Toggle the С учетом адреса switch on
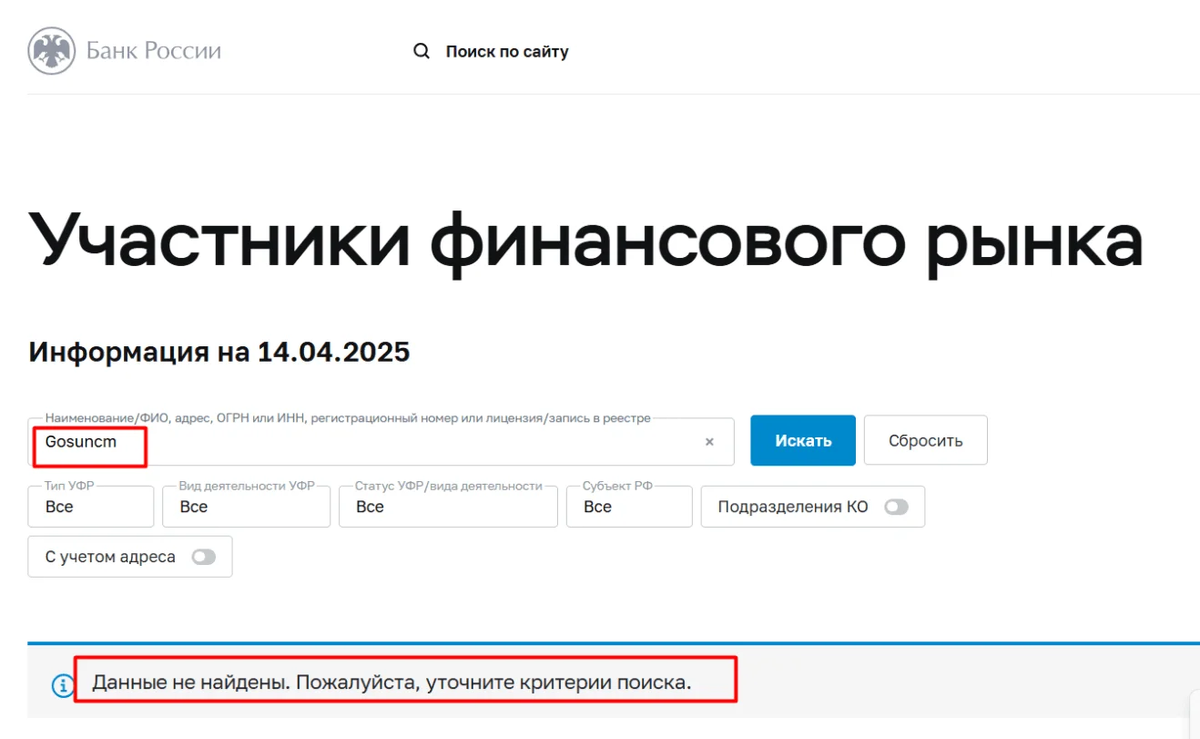 [205, 556]
